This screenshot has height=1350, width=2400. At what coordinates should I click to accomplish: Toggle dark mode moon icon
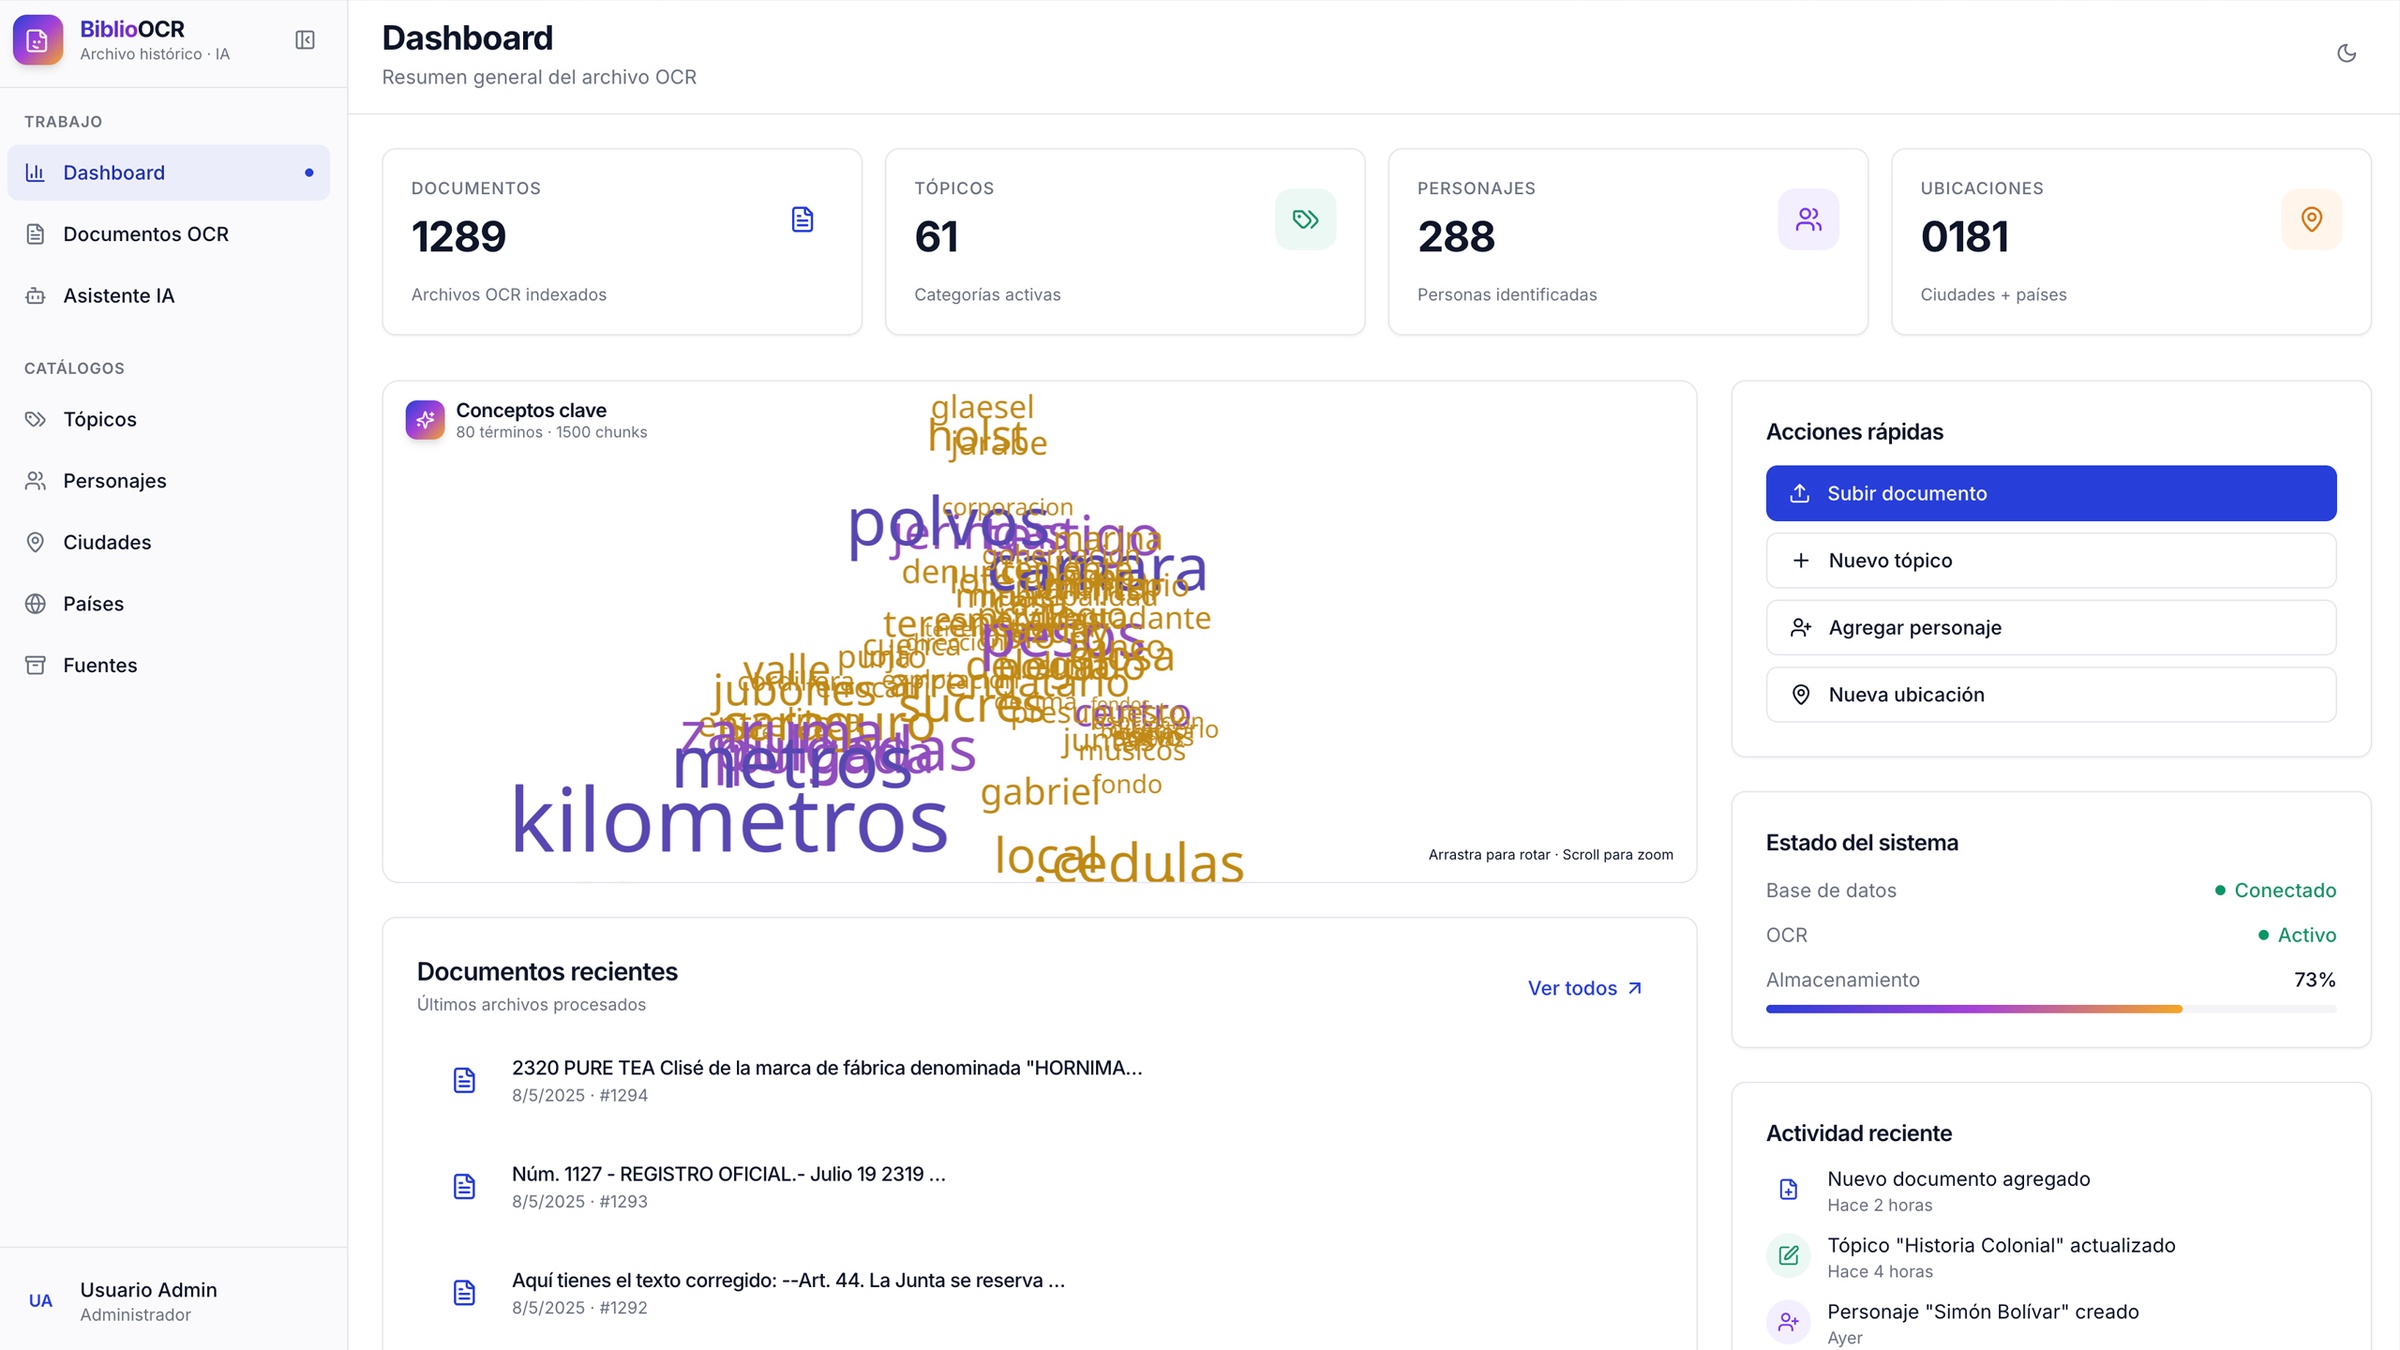[x=2346, y=53]
